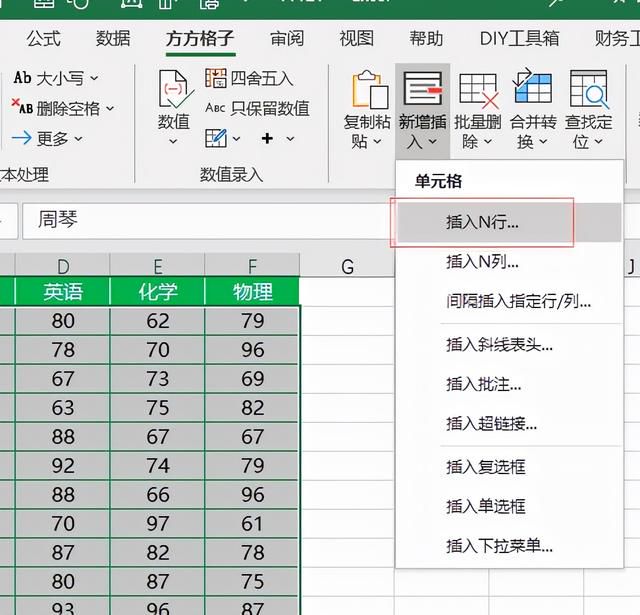
Task: Click the 更多 arrow icon
Action: point(22,138)
